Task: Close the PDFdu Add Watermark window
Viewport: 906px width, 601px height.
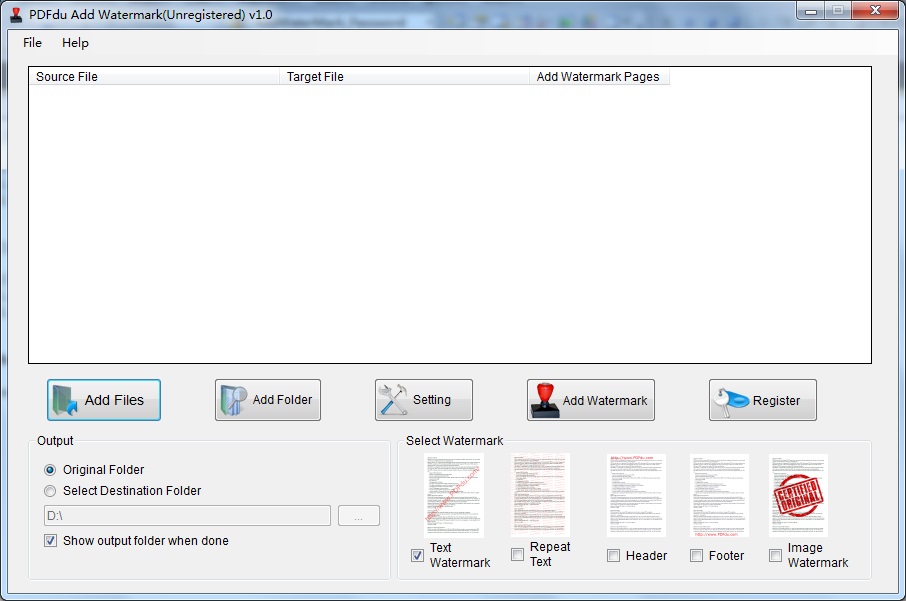Action: pyautogui.click(x=875, y=11)
